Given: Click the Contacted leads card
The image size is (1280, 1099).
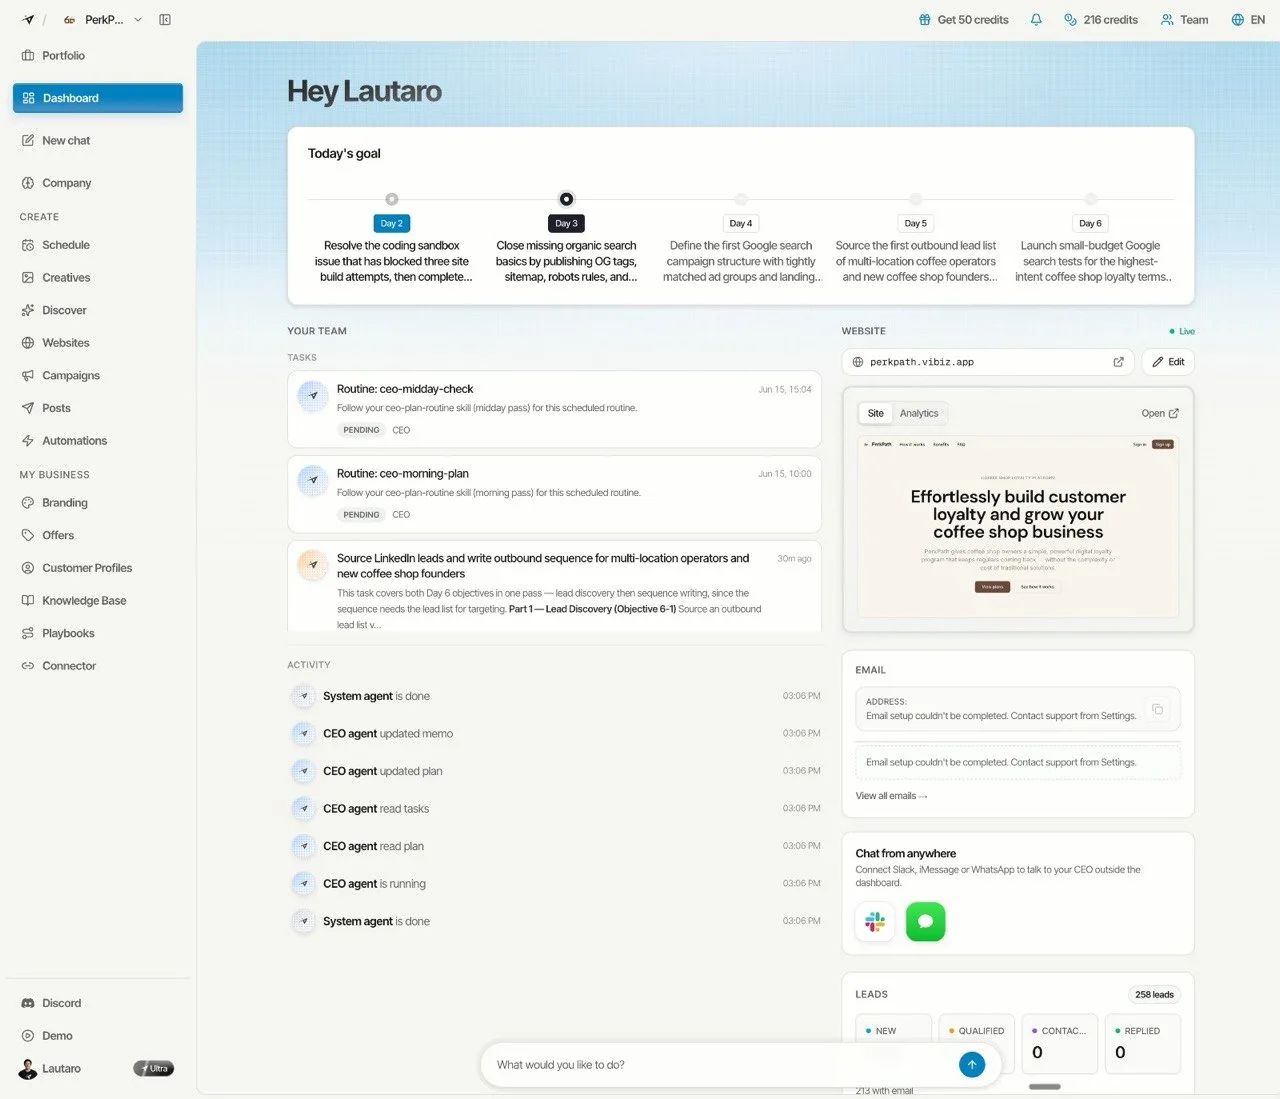Looking at the screenshot, I should click(1059, 1043).
